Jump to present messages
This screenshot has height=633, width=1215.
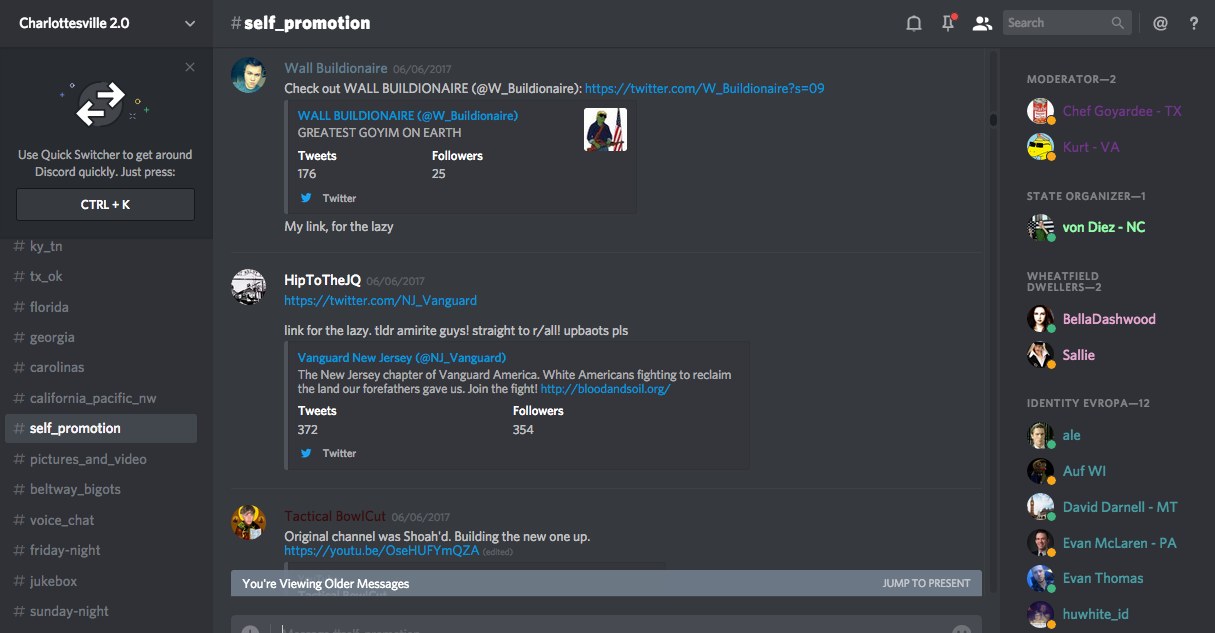(x=926, y=583)
